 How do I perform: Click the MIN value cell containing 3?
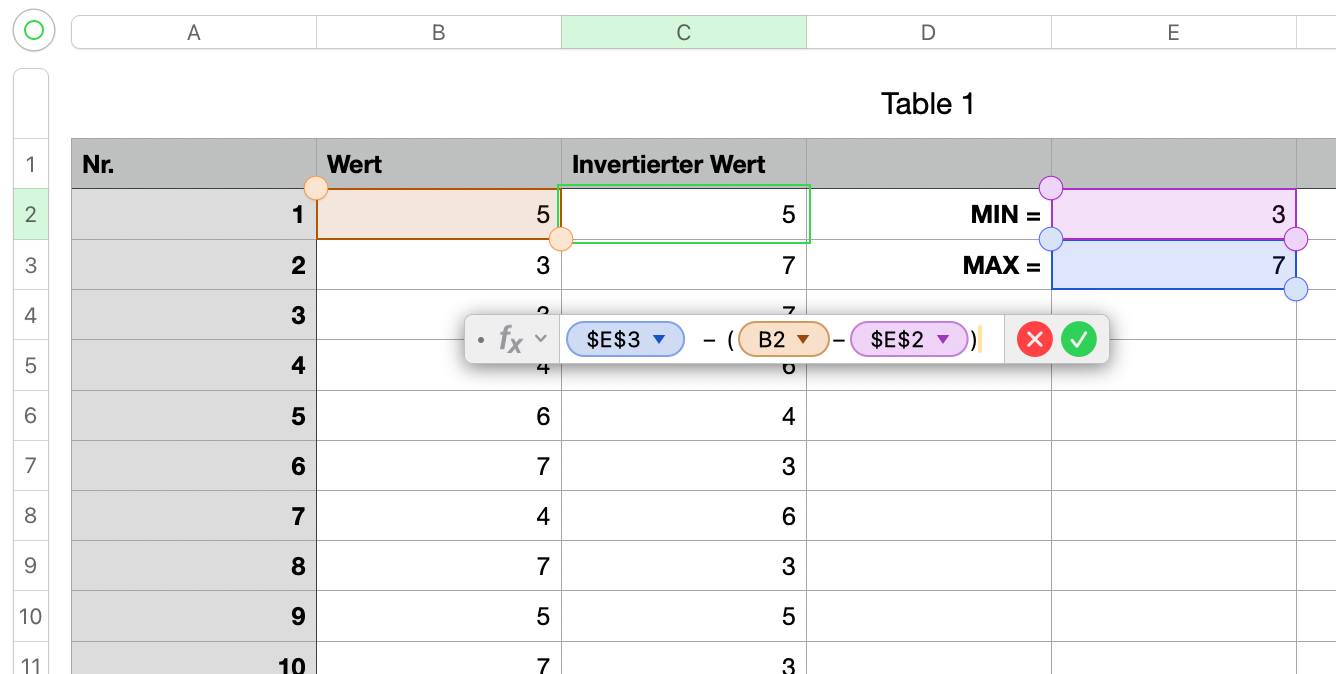tap(1173, 214)
